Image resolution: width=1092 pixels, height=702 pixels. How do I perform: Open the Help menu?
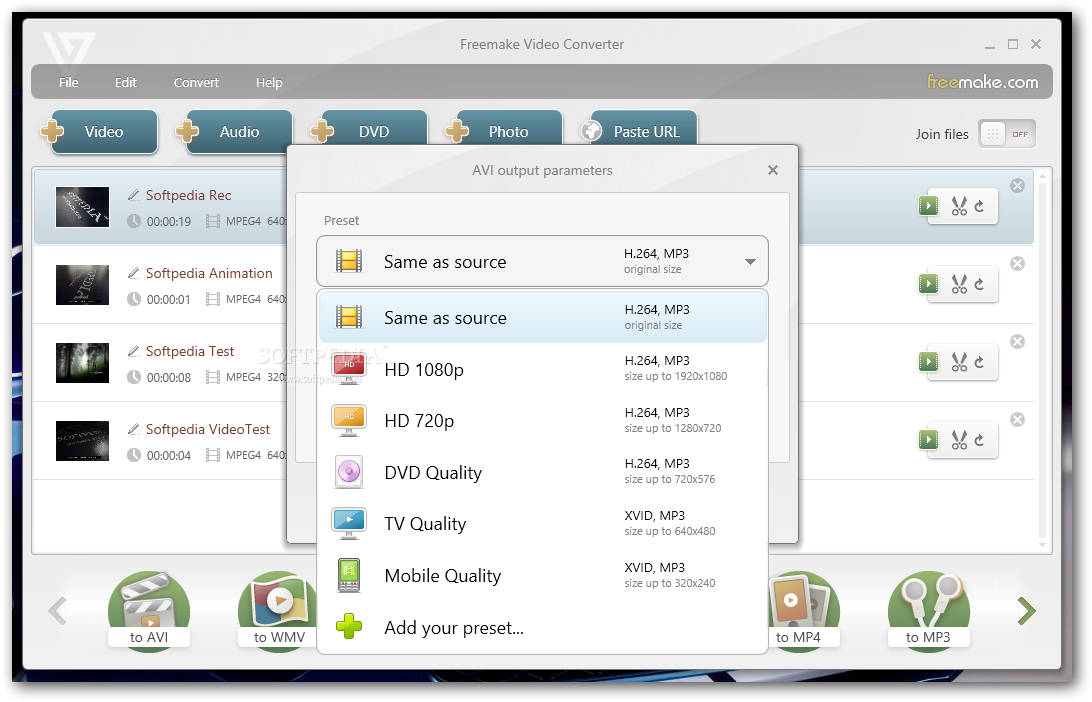click(x=269, y=82)
